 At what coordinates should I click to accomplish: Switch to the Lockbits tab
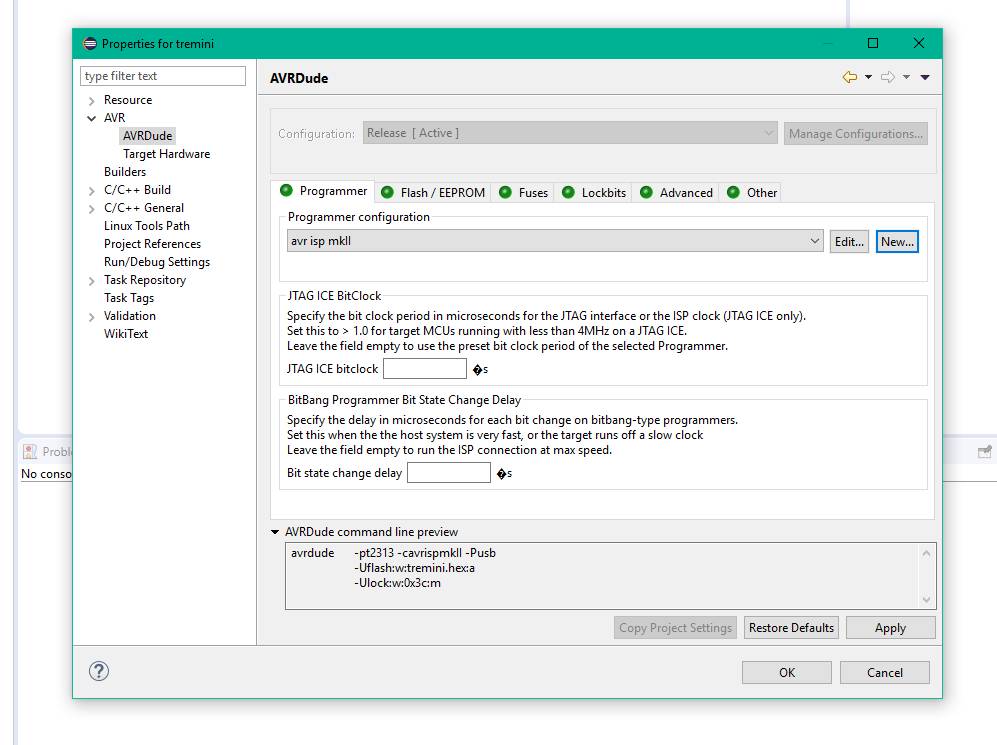pyautogui.click(x=595, y=193)
